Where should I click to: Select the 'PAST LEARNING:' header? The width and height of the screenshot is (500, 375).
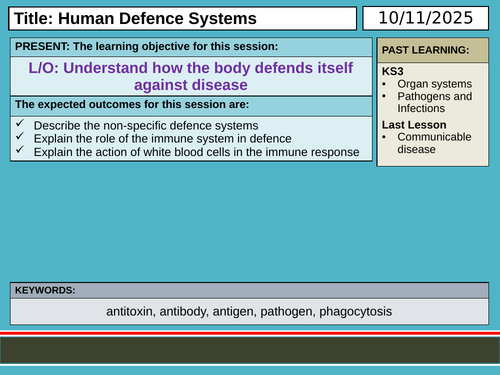coord(425,50)
